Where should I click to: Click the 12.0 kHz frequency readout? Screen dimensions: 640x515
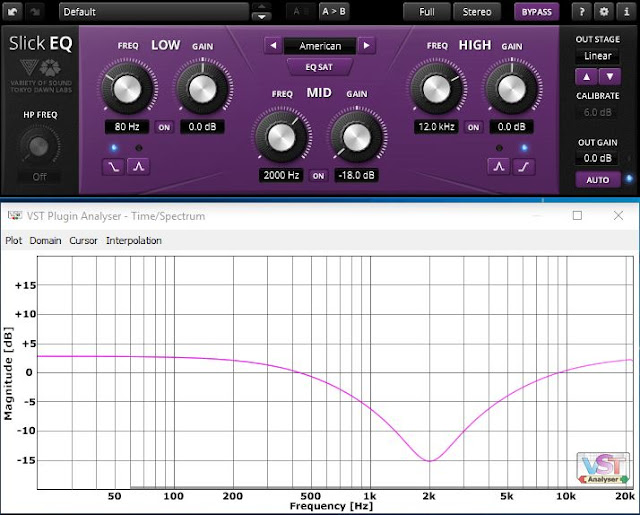tap(436, 127)
